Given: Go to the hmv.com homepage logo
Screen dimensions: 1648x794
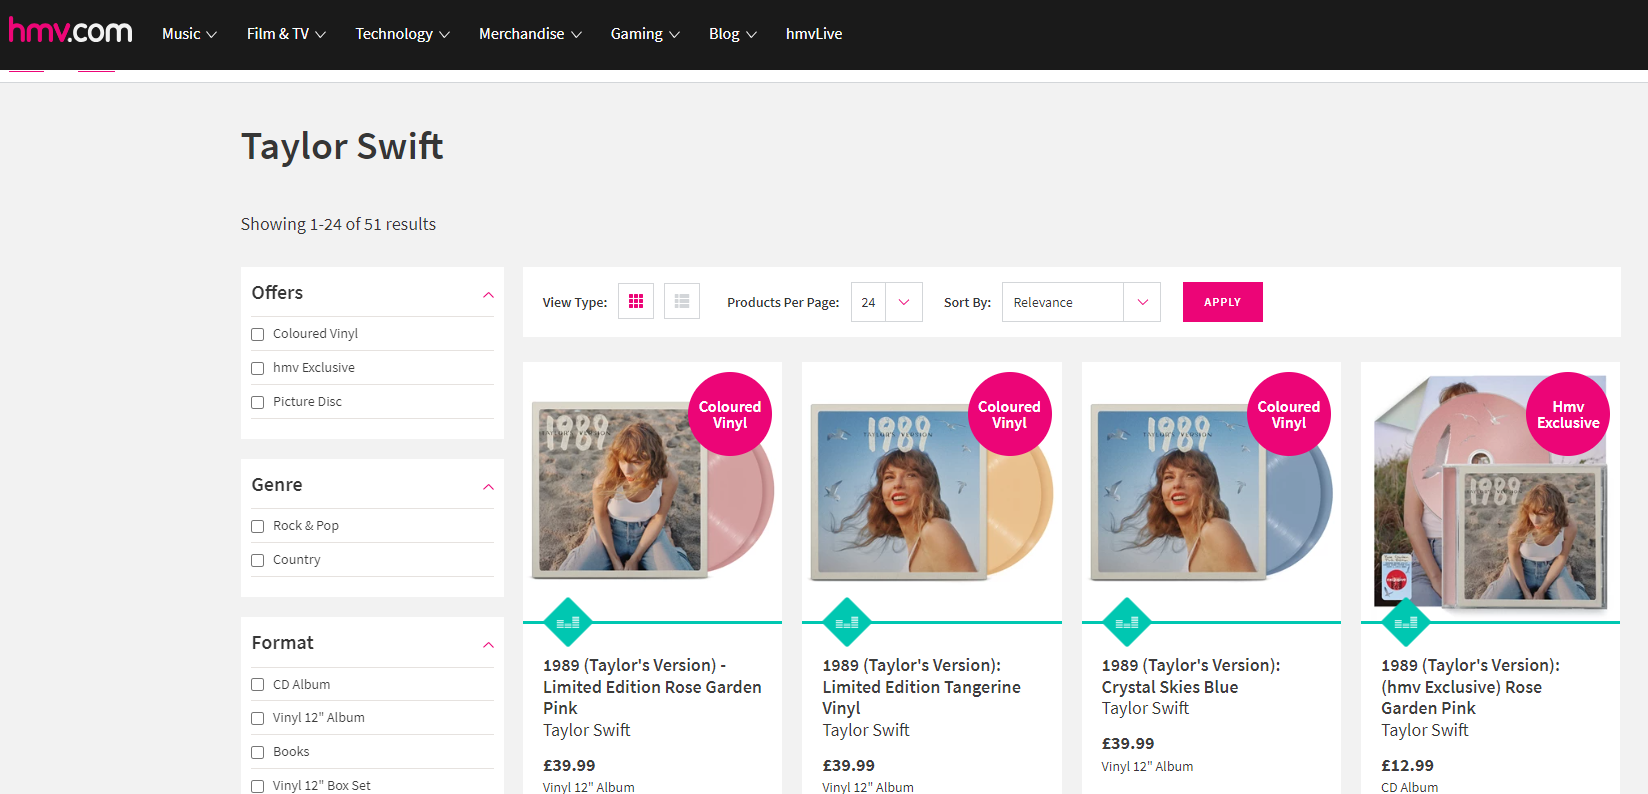Looking at the screenshot, I should coord(70,31).
